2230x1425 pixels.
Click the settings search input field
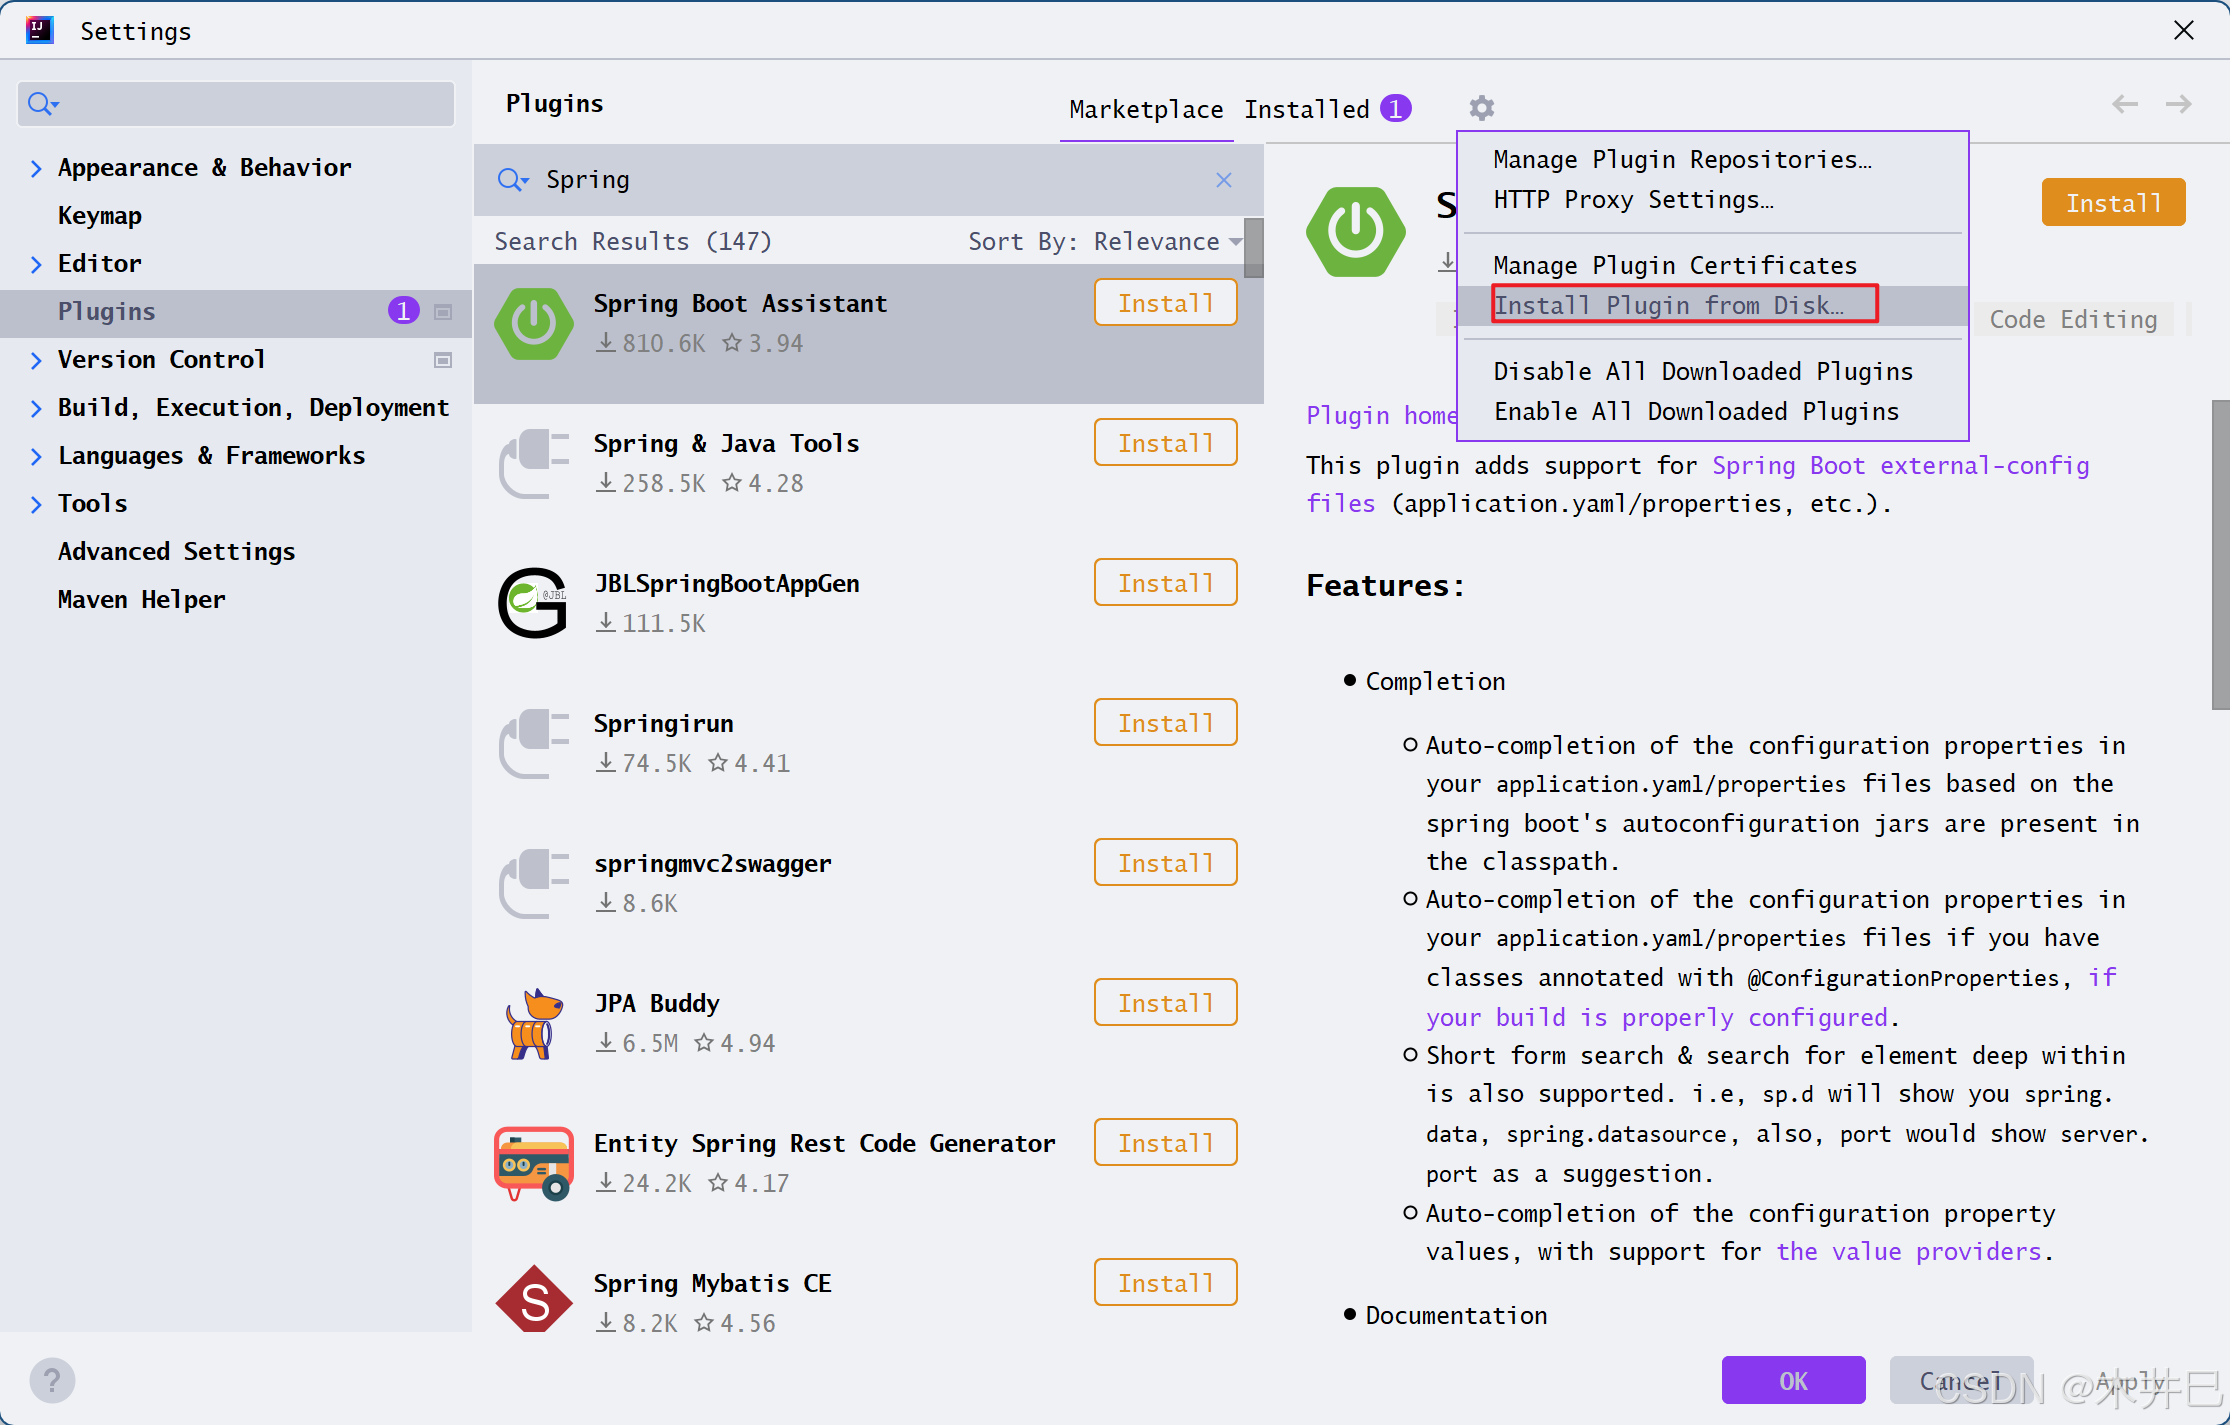click(250, 104)
